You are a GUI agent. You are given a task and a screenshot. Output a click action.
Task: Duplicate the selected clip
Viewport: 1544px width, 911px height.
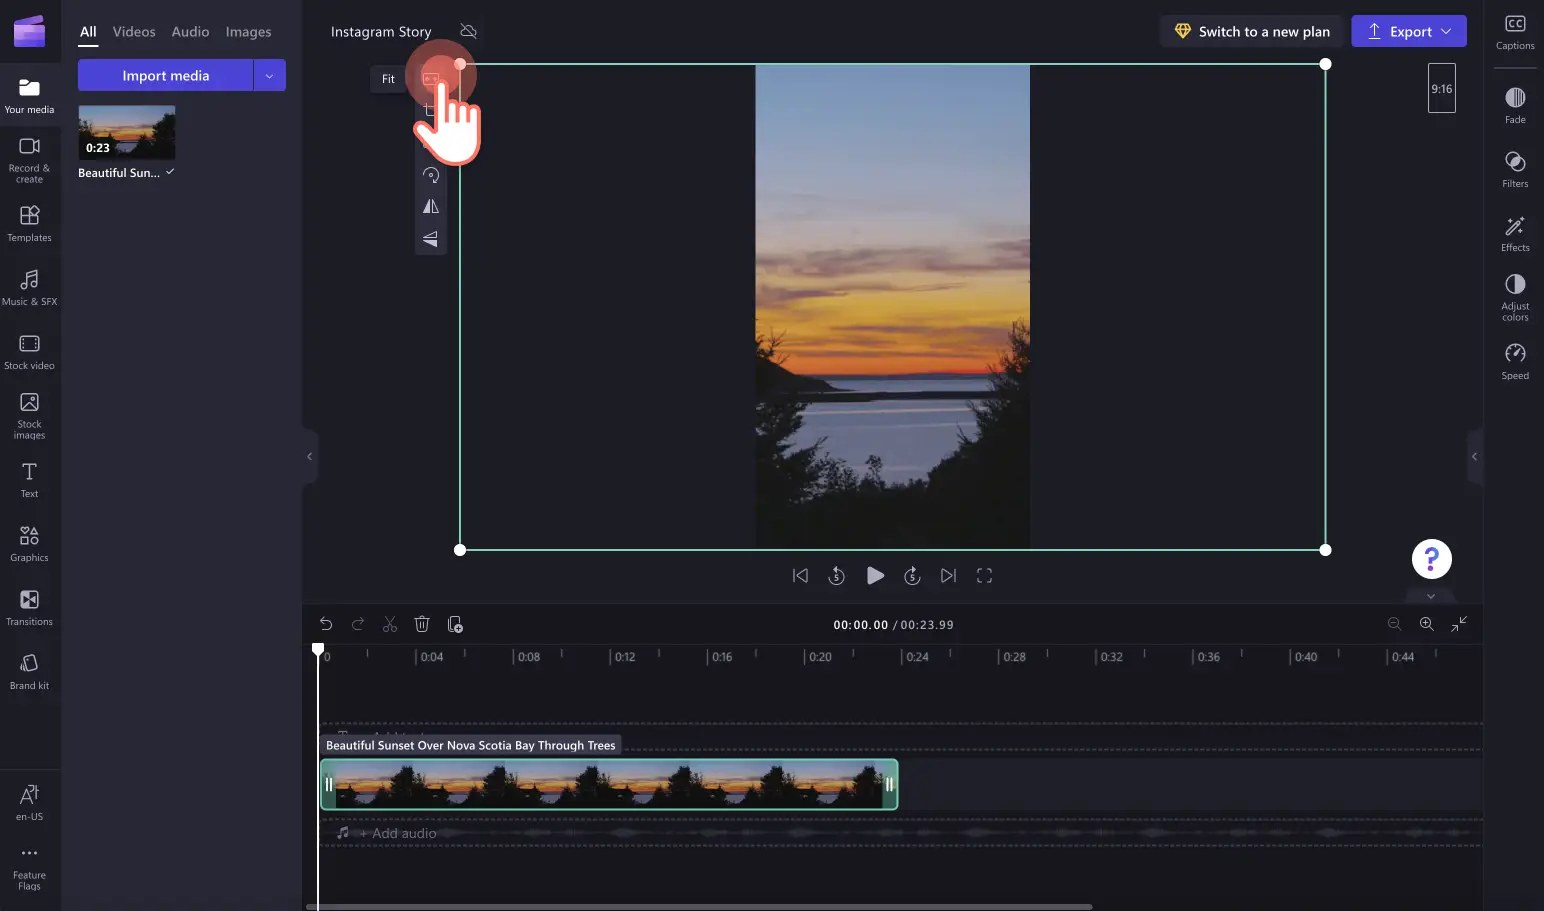455,624
